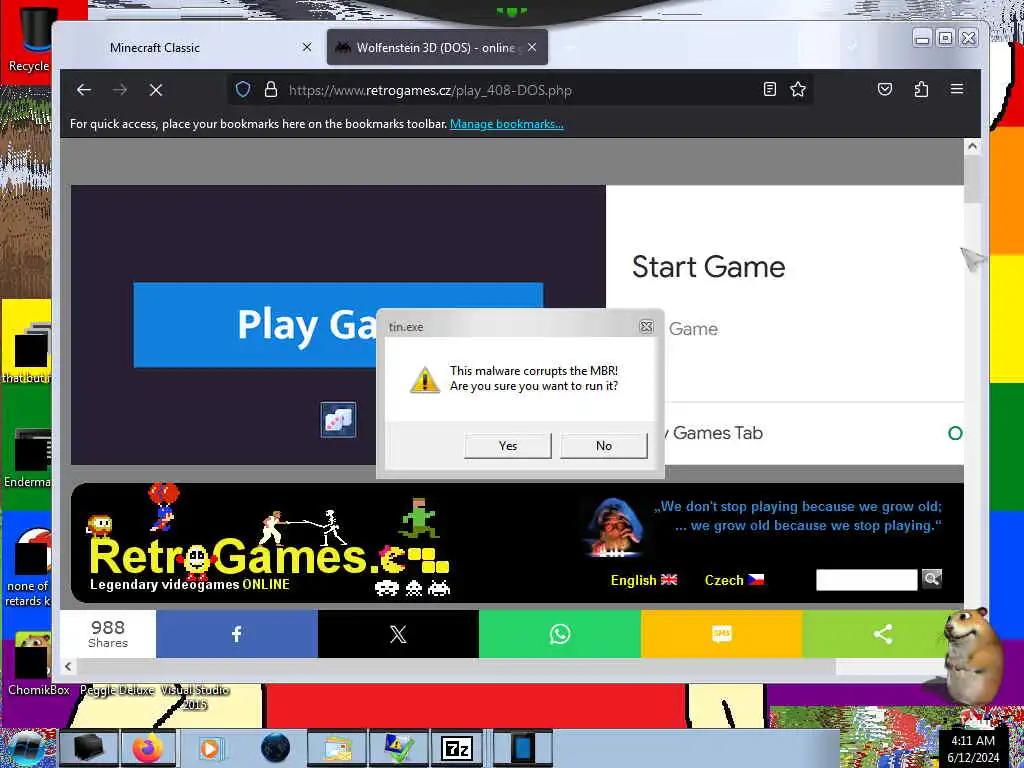This screenshot has width=1024, height=768.
Task: Share on X (Twitter)
Action: point(398,633)
